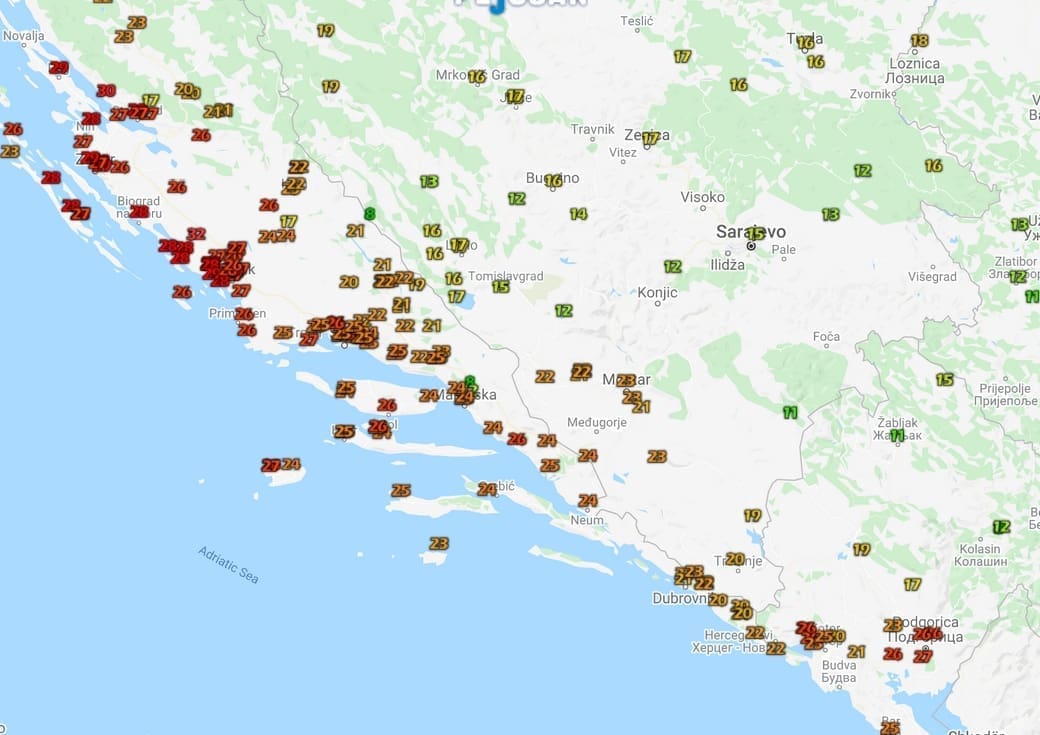Click the Neum town label
This screenshot has width=1040, height=735.
[x=587, y=520]
